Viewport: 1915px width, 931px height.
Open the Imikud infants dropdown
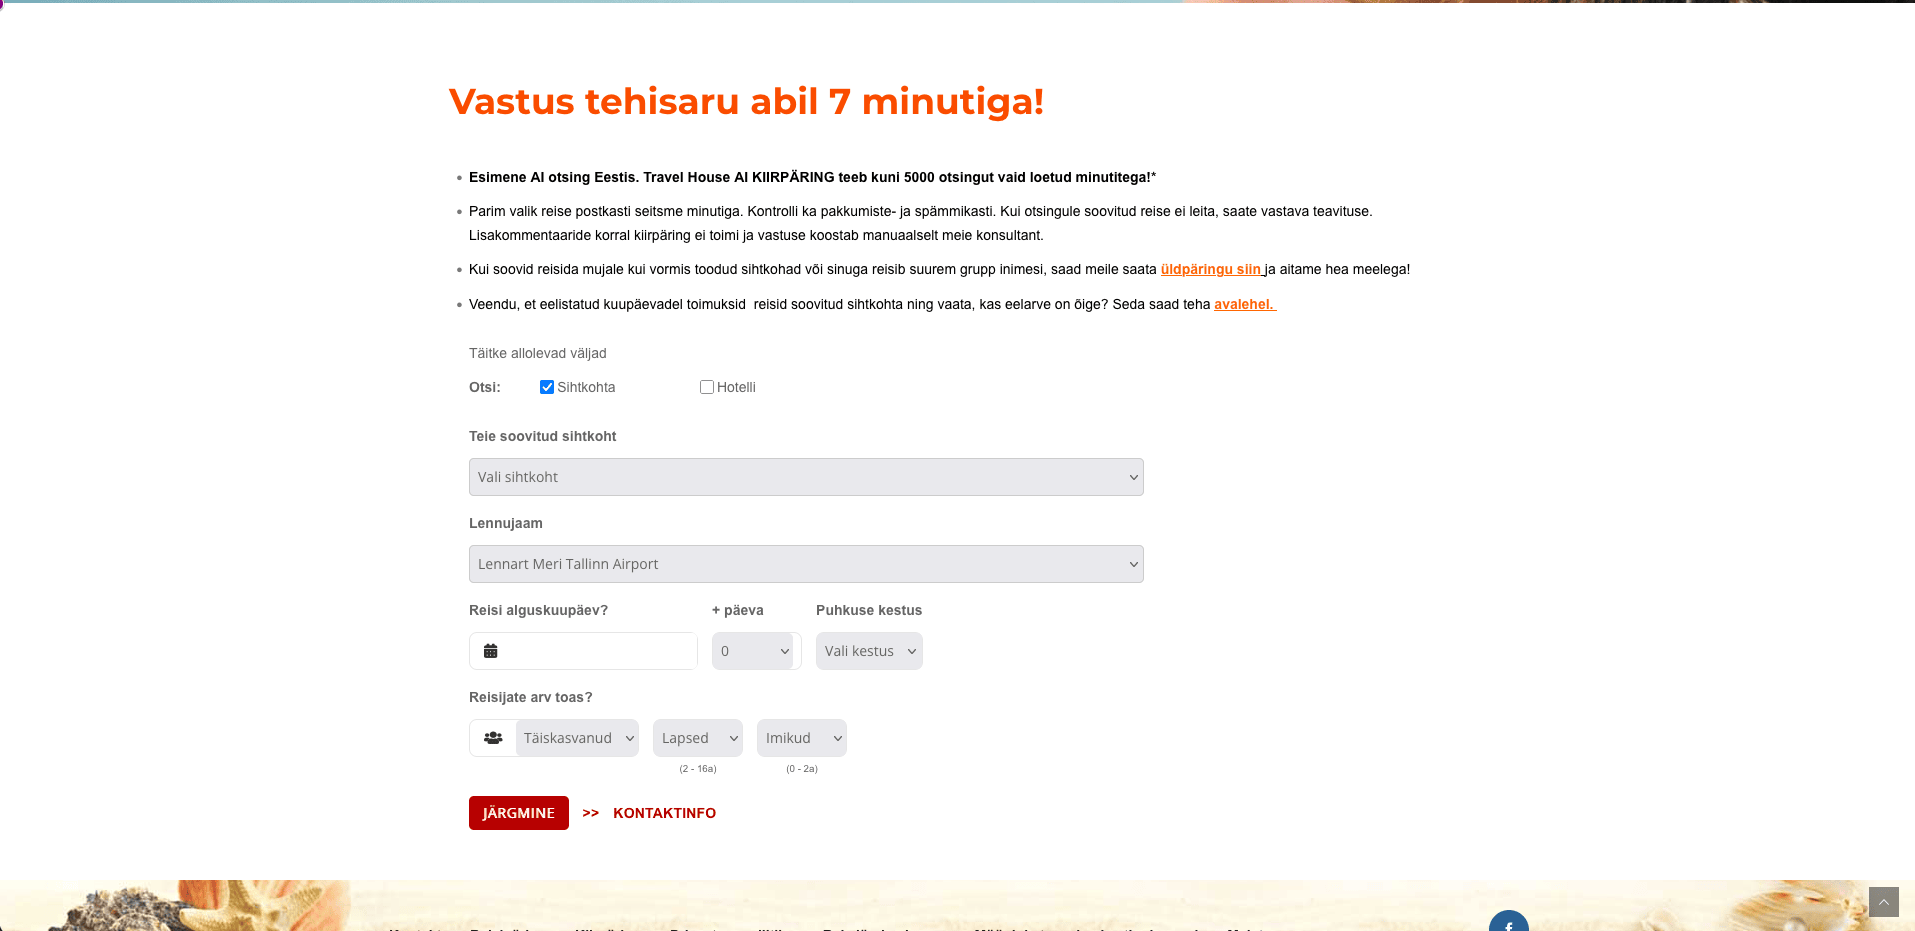[x=802, y=738]
